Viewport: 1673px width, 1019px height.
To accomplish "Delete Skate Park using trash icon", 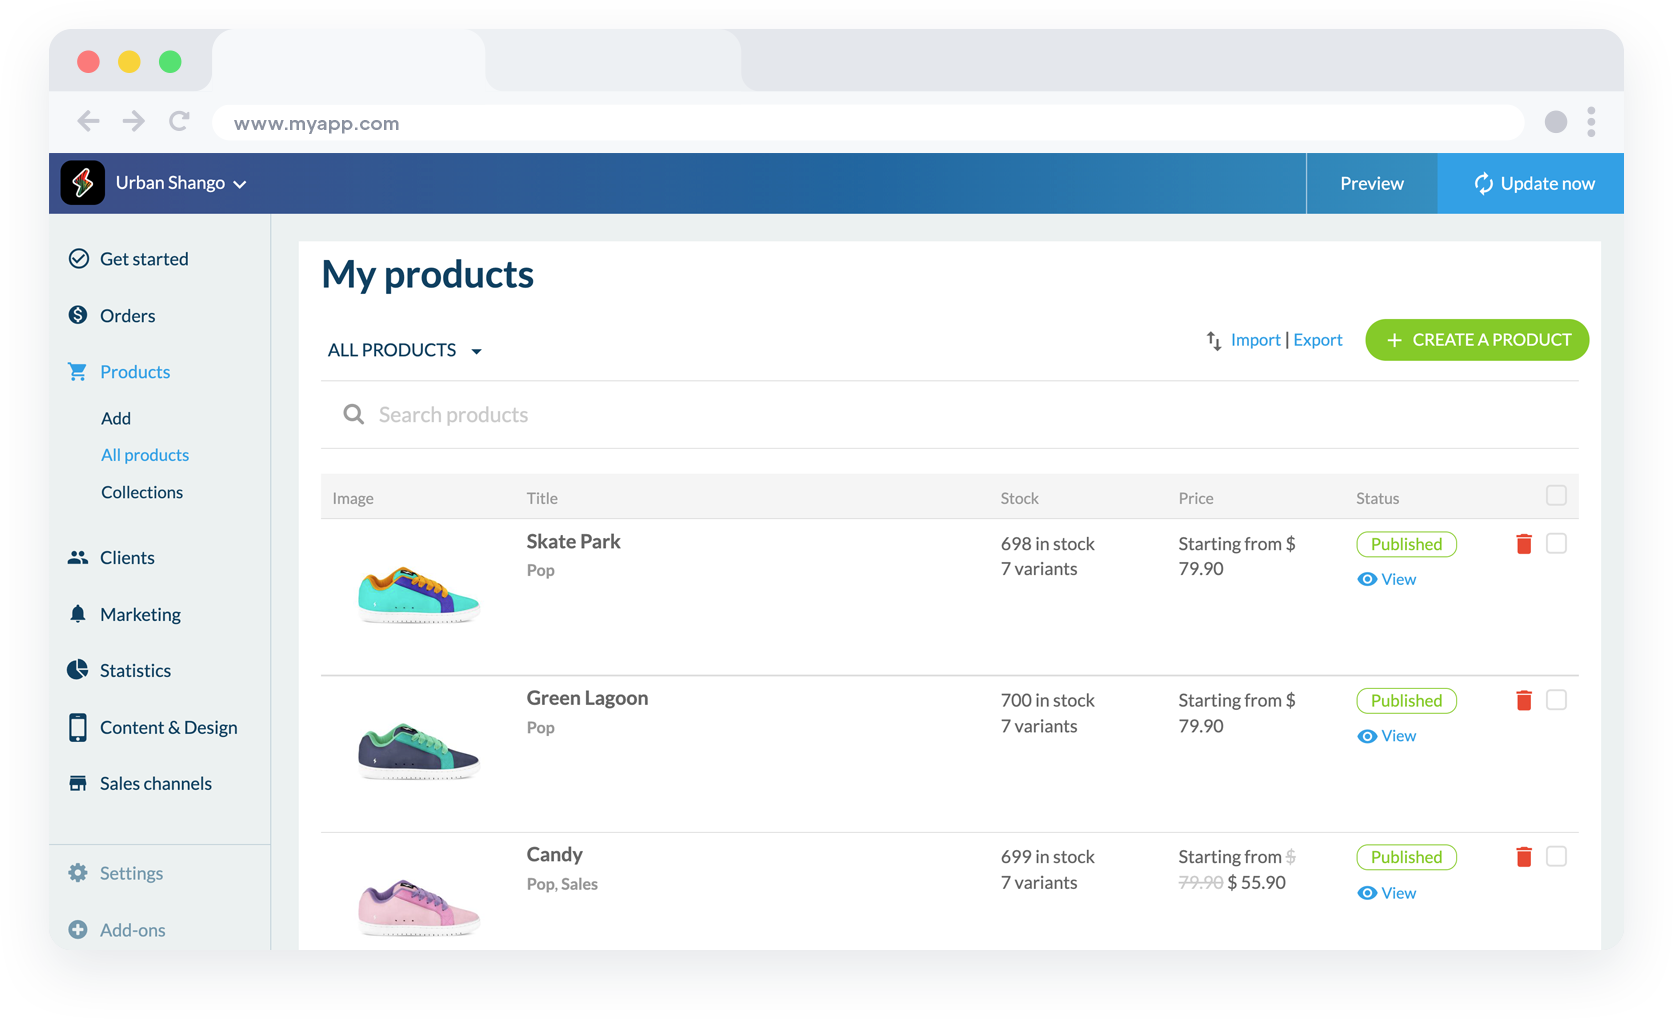I will 1523,543.
